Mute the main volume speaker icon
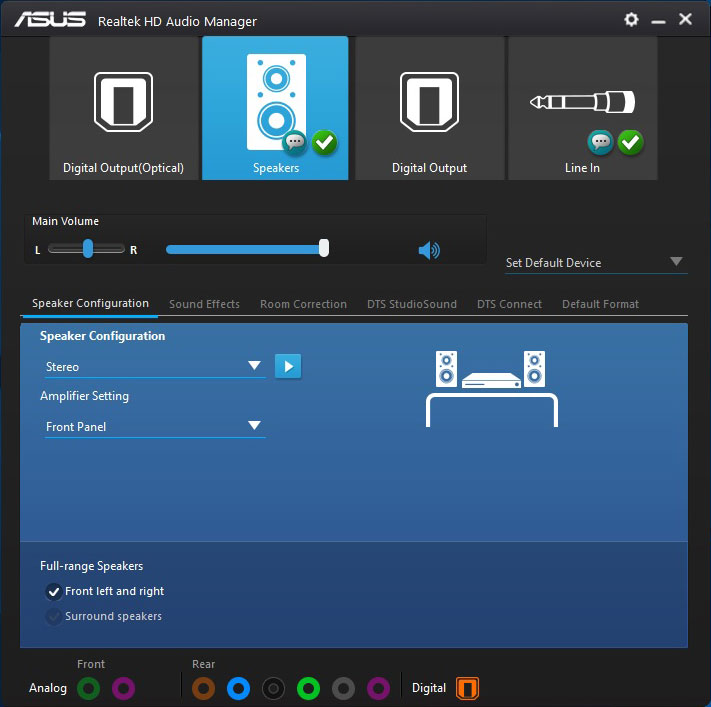711x707 pixels. (429, 250)
